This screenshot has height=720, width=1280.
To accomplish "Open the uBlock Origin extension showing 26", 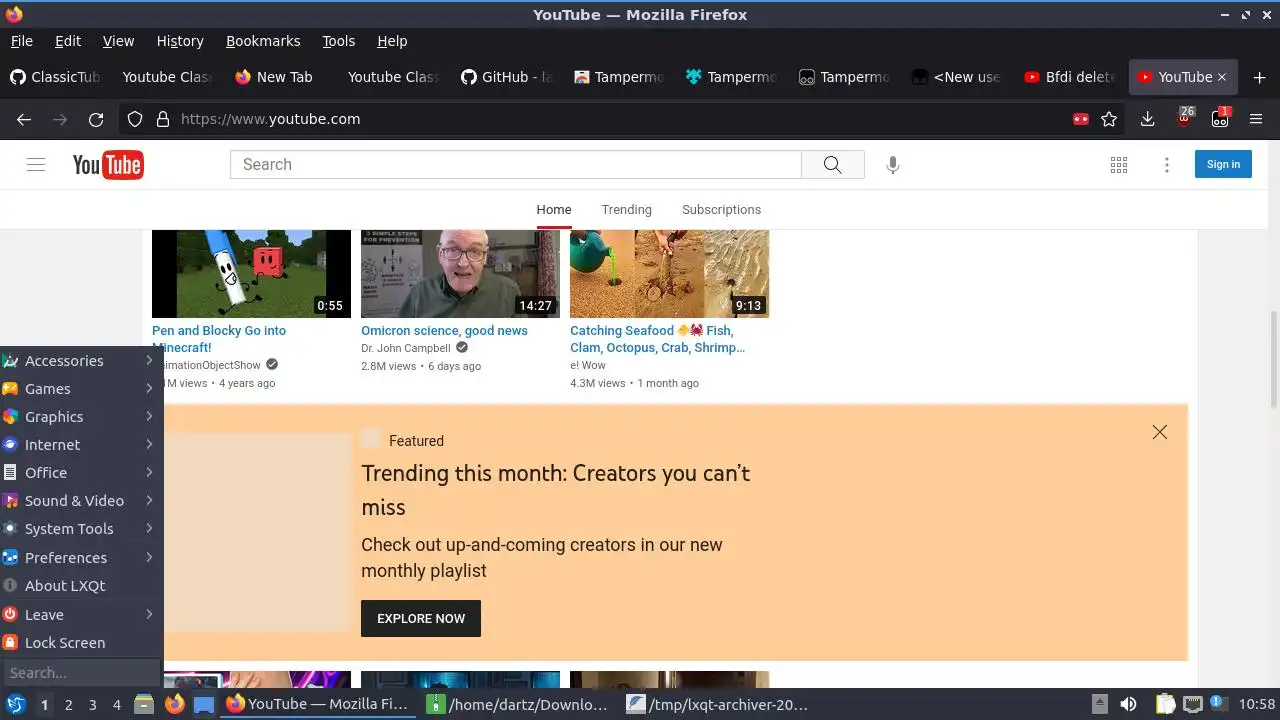I will tap(1185, 118).
